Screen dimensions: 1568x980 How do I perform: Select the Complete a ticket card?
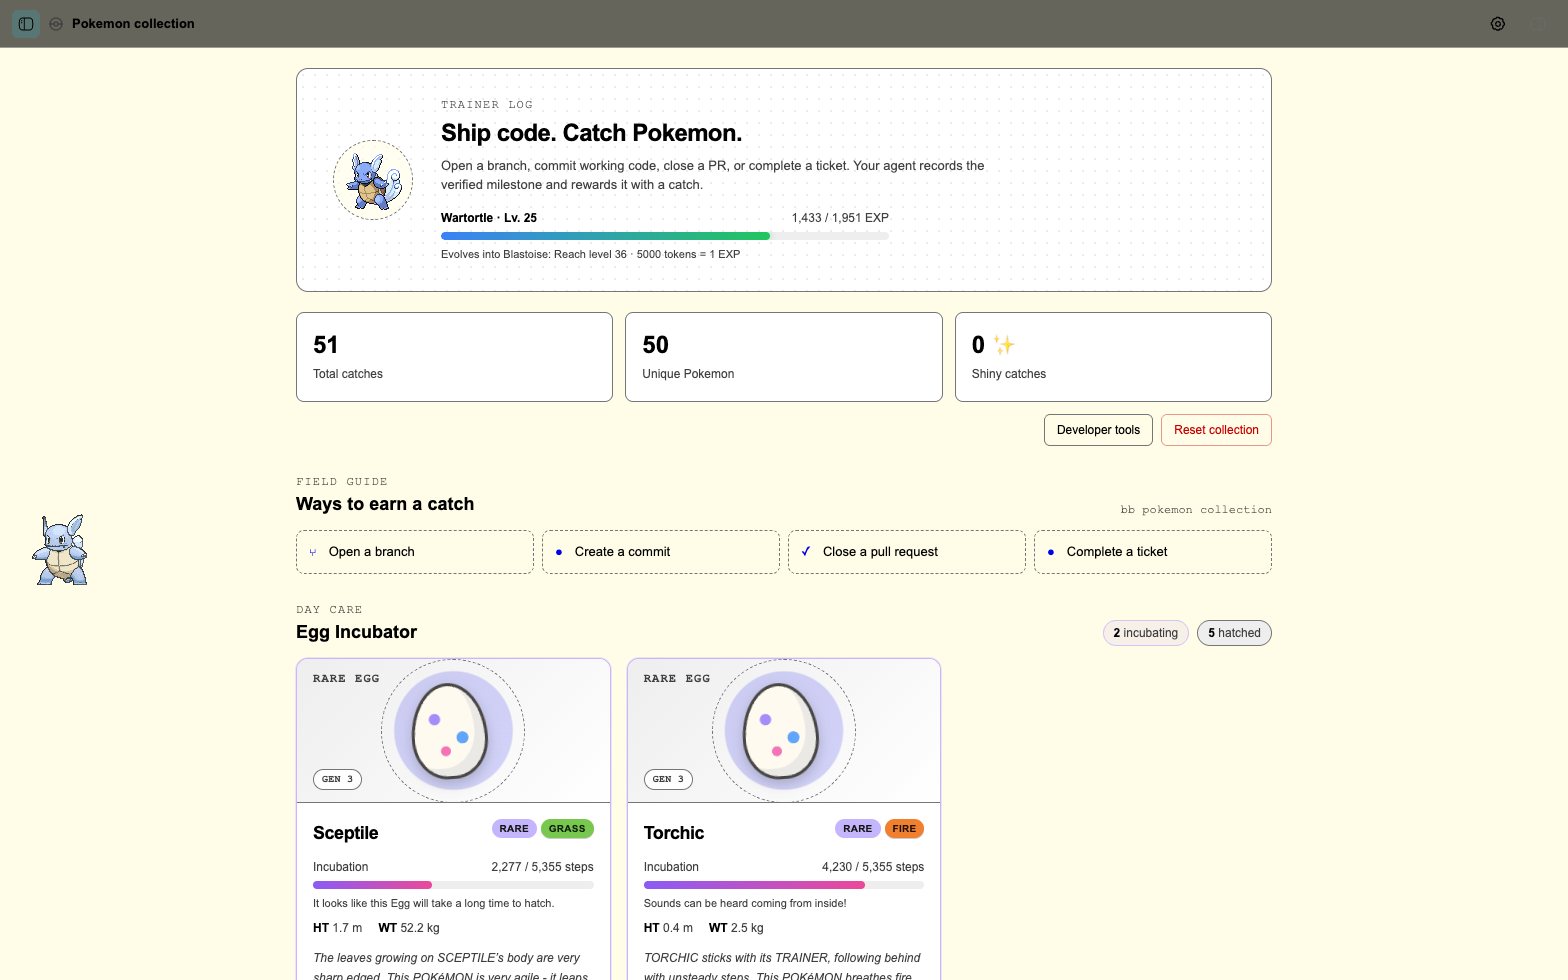pyautogui.click(x=1153, y=552)
